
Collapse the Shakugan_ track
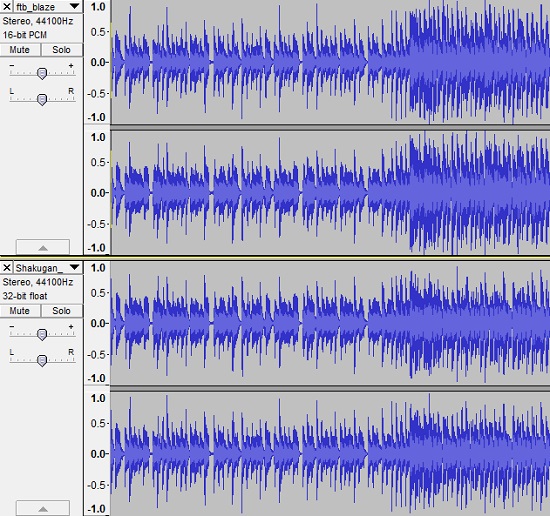click(43, 508)
